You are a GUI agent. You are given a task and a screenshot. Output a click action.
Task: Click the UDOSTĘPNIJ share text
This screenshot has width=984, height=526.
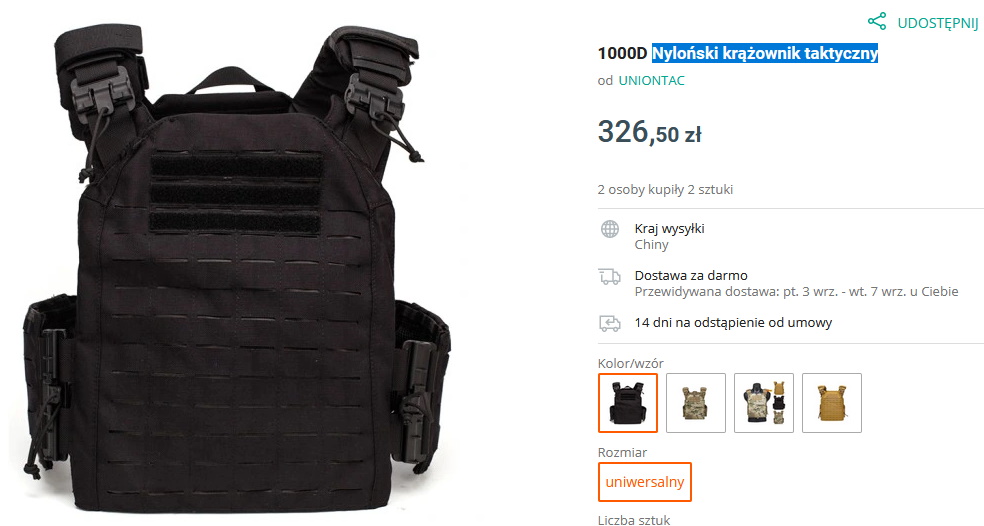coord(938,23)
